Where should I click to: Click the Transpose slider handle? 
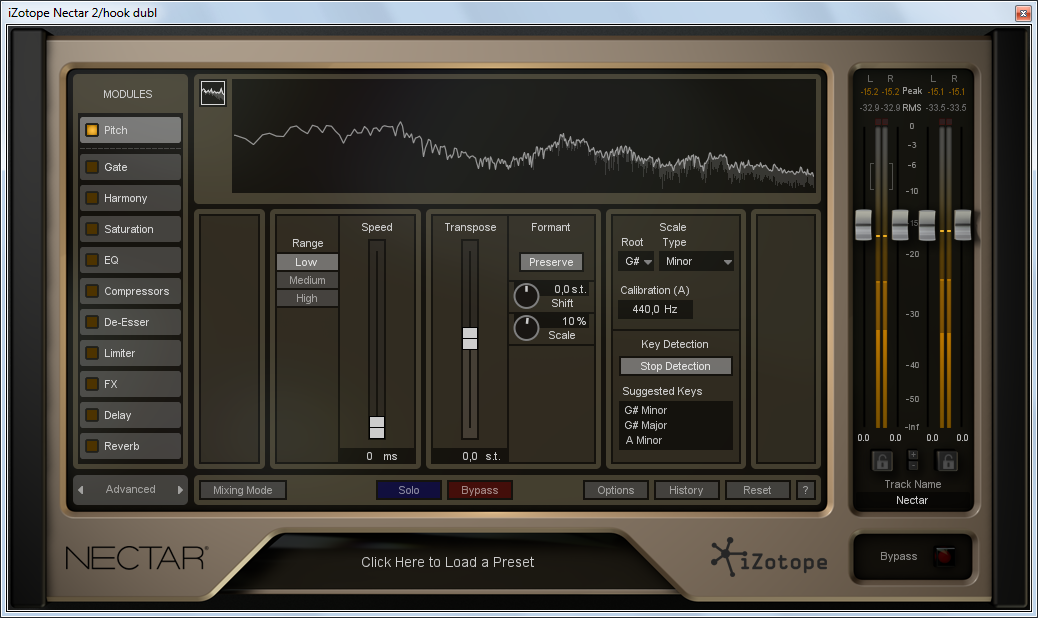click(x=470, y=338)
